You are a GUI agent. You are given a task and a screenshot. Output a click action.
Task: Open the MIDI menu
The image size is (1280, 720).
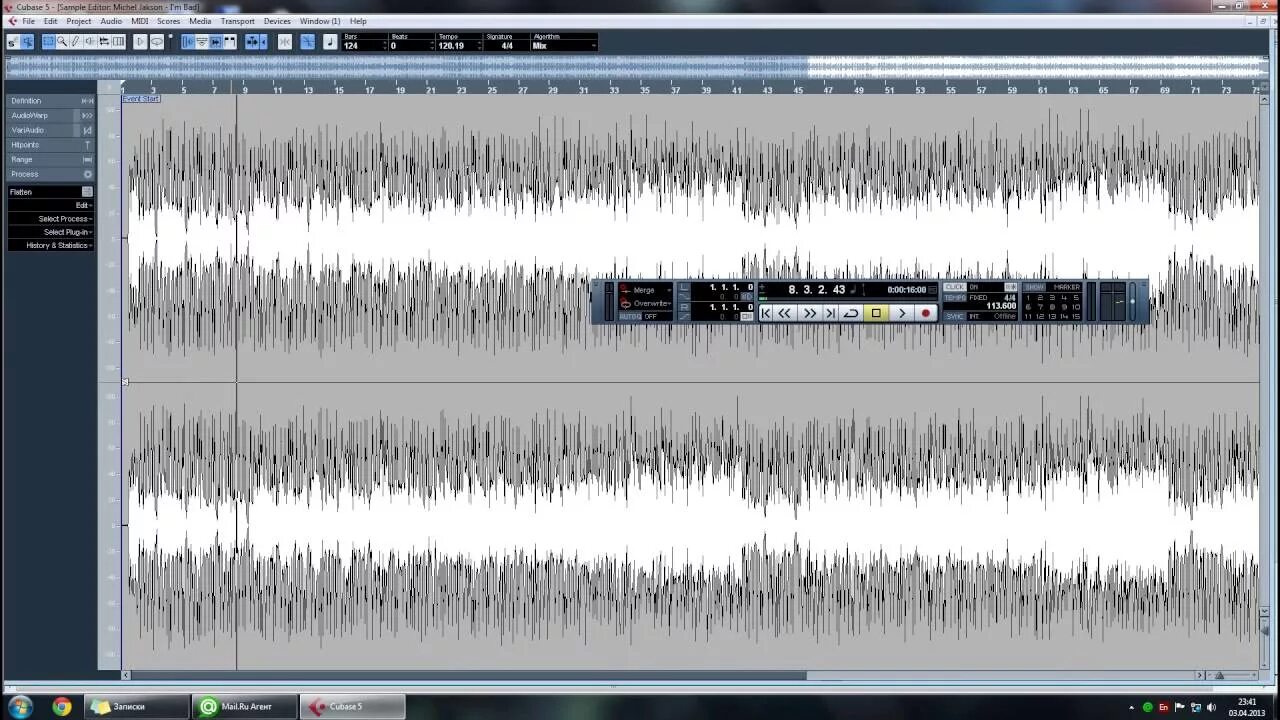[x=140, y=21]
